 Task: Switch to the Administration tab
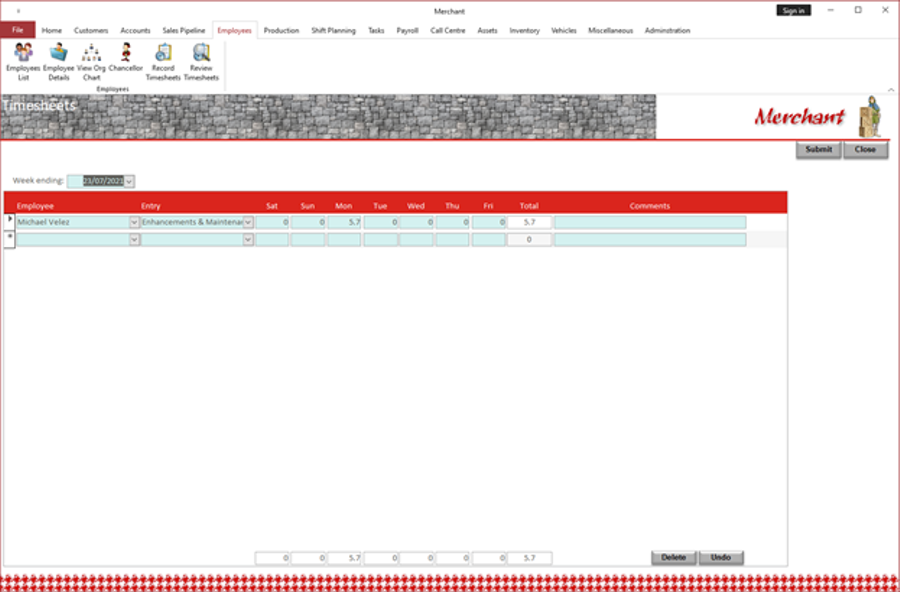pyautogui.click(x=668, y=30)
